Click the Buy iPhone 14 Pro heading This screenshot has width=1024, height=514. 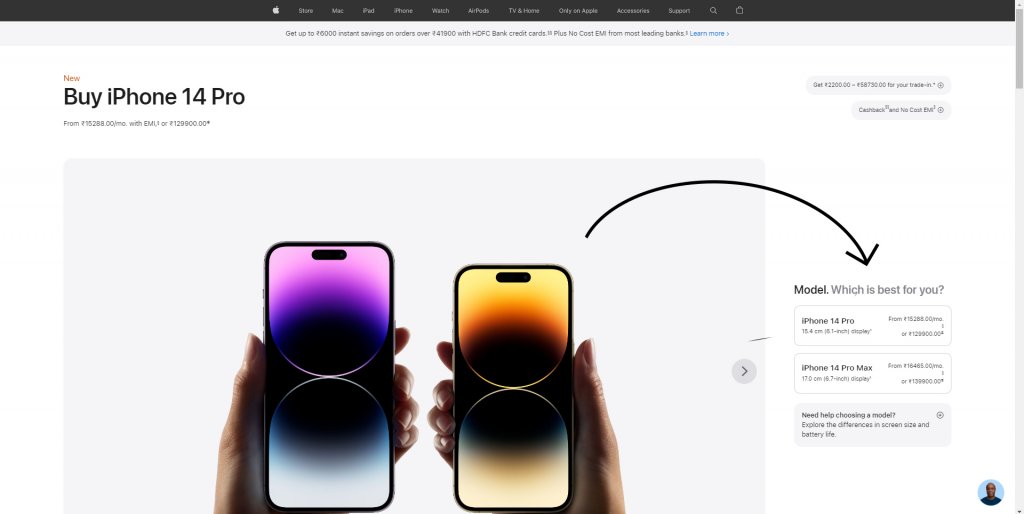pyautogui.click(x=154, y=97)
